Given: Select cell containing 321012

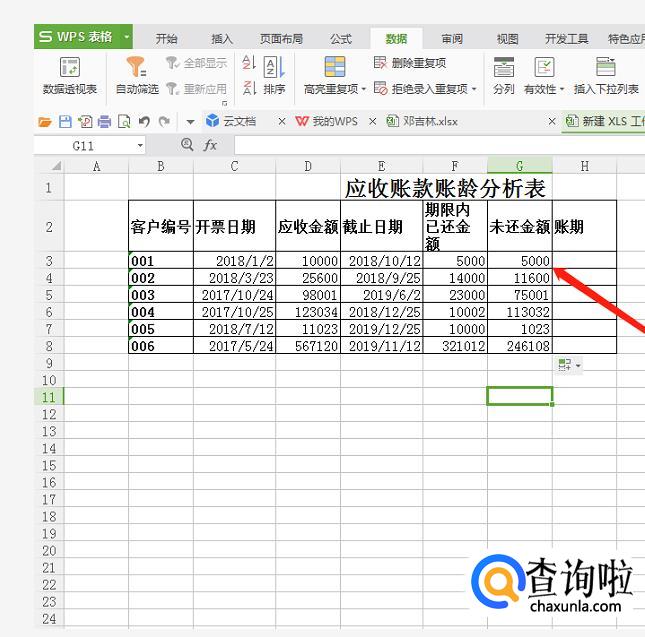Looking at the screenshot, I should 455,346.
